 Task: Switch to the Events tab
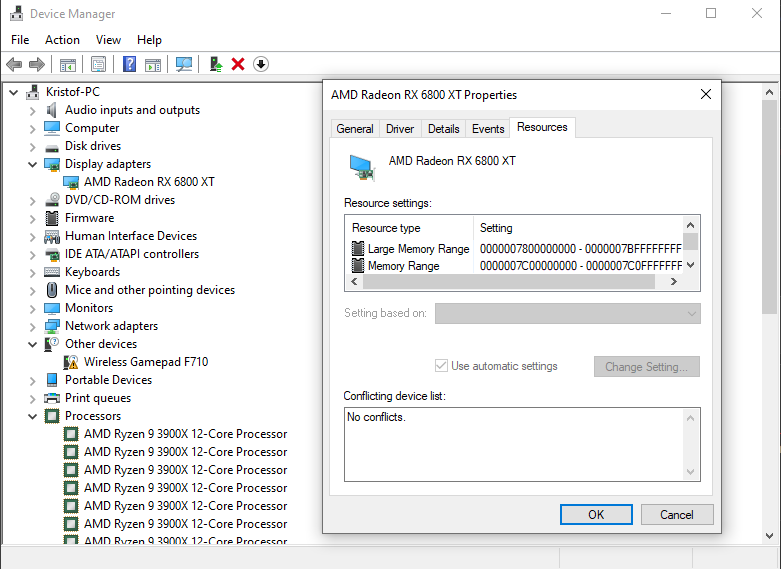point(488,129)
